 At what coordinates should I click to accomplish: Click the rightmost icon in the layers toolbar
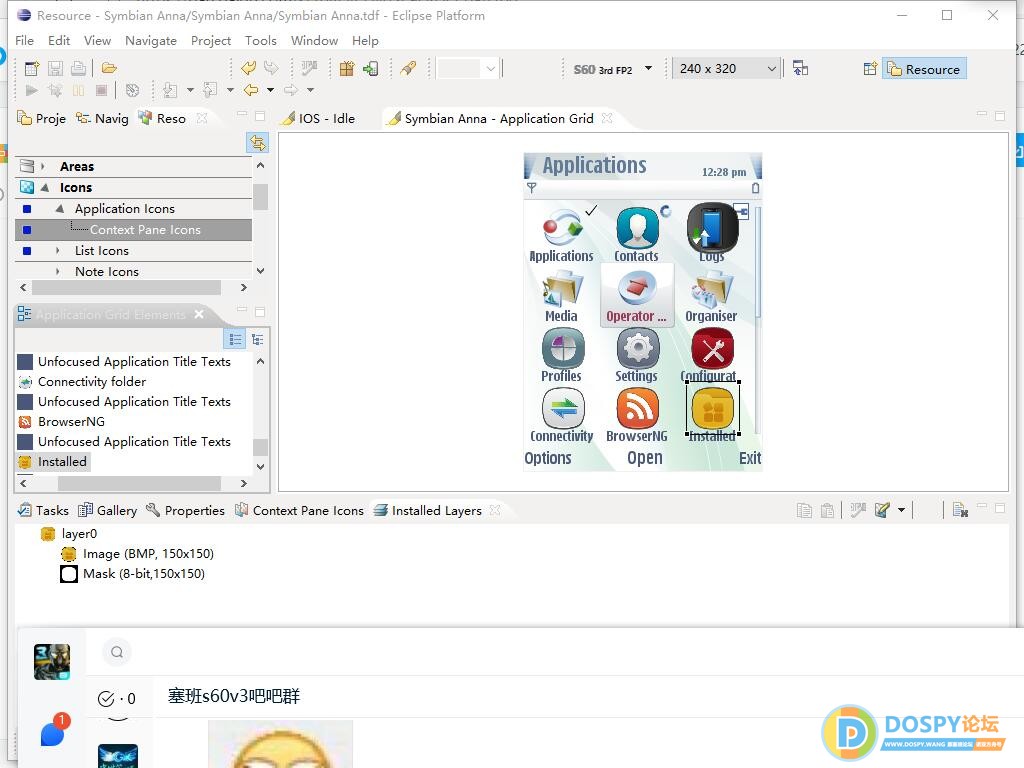click(960, 510)
